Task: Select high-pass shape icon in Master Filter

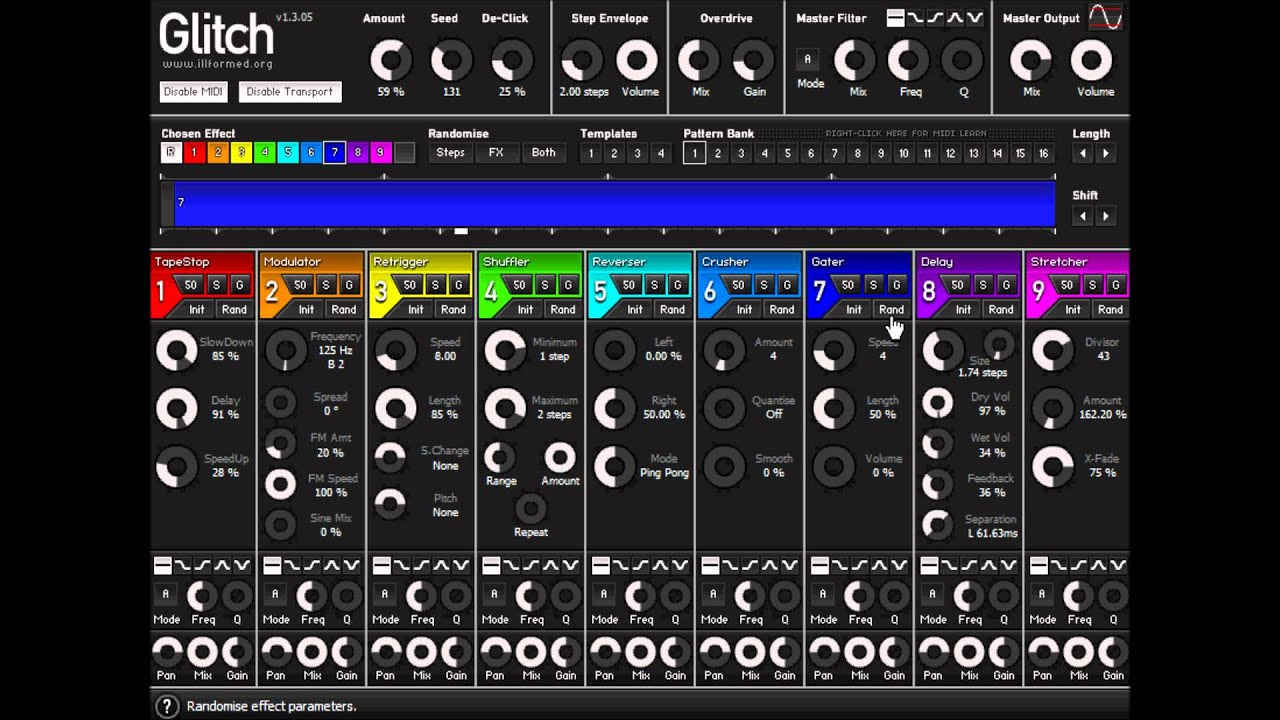Action: (935, 18)
